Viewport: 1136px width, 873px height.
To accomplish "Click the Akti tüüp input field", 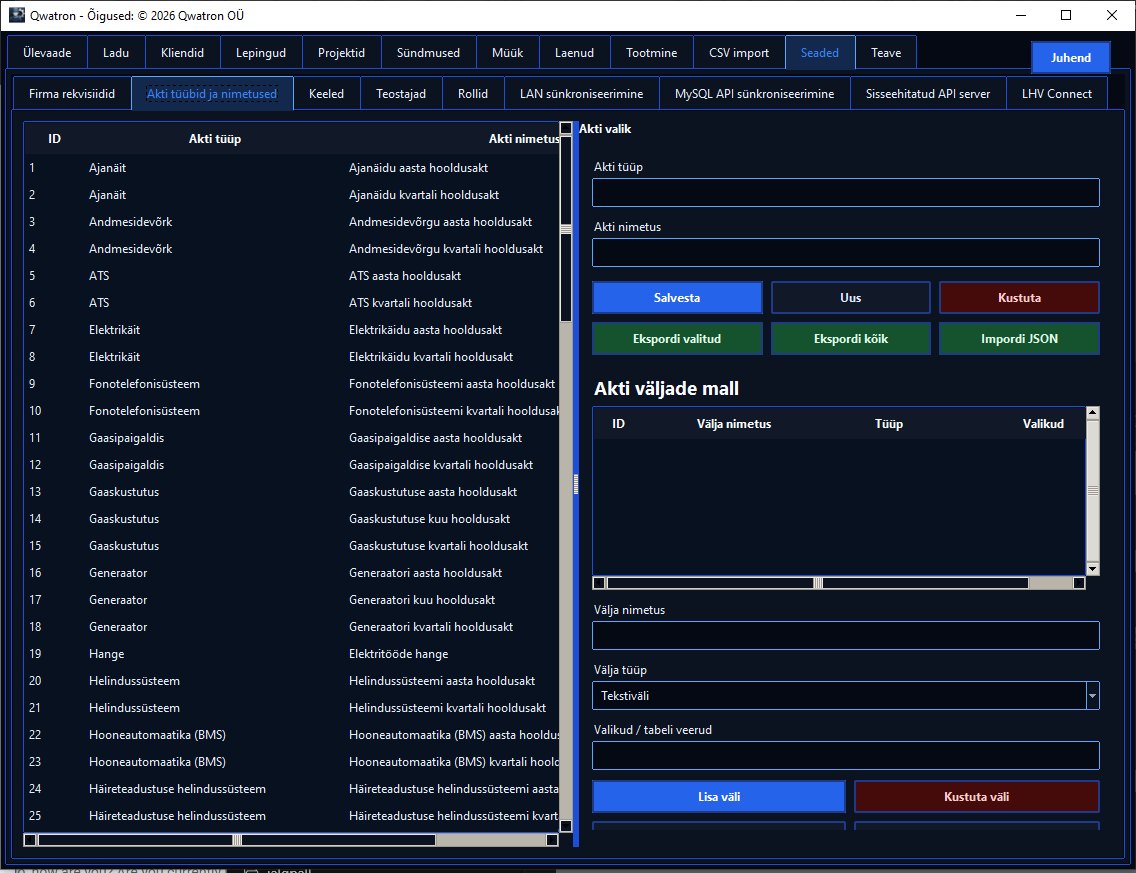I will (x=845, y=193).
